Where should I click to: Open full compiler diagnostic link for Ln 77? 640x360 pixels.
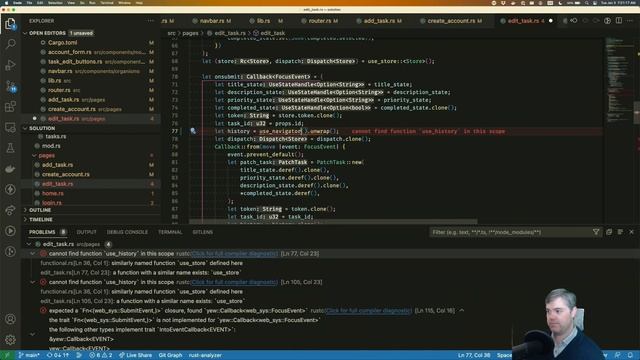coord(234,253)
